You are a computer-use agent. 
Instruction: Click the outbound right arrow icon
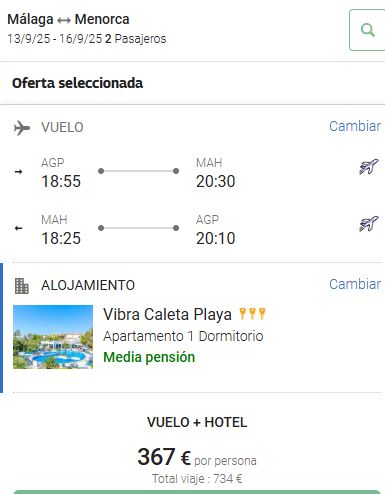pos(19,172)
